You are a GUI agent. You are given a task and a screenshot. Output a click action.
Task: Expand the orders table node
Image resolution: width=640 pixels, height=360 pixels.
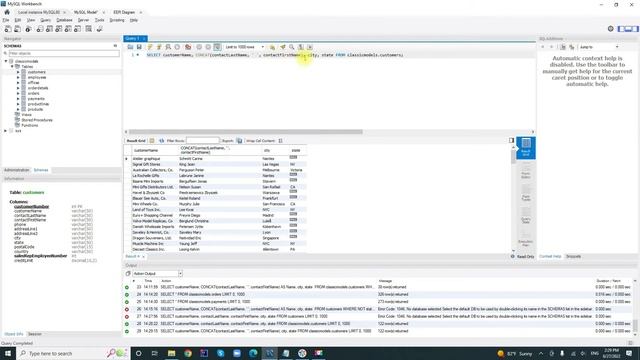18,93
